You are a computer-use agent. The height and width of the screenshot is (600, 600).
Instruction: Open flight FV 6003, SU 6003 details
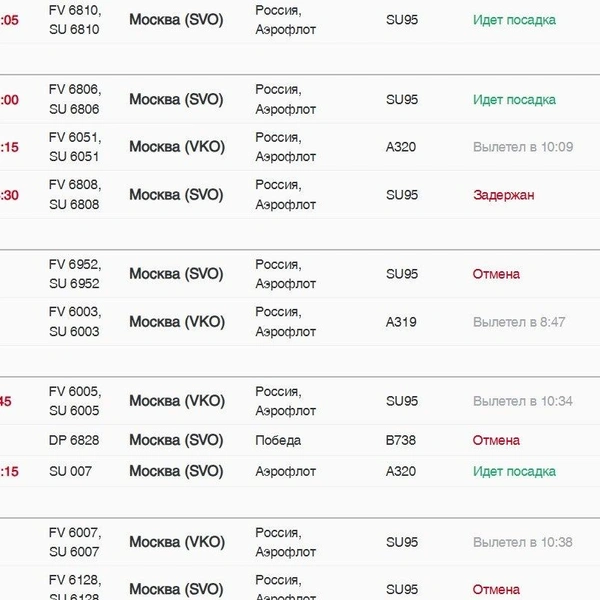300,322
